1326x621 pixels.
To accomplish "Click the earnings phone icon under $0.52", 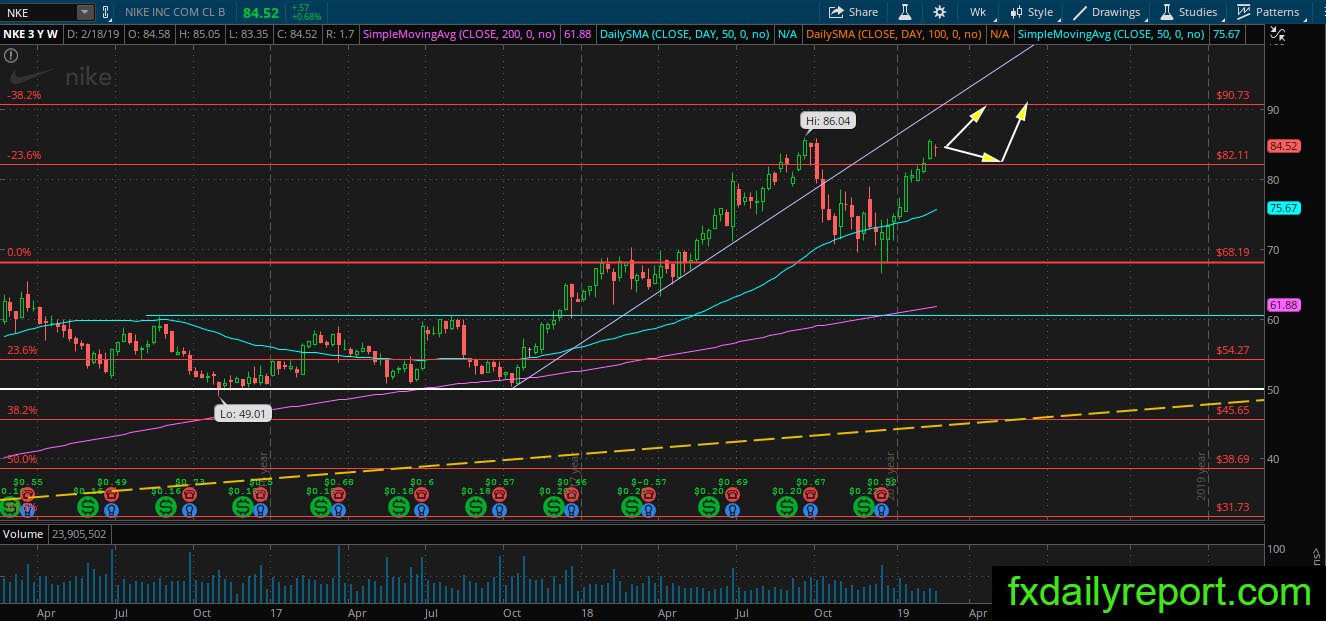I will [881, 494].
